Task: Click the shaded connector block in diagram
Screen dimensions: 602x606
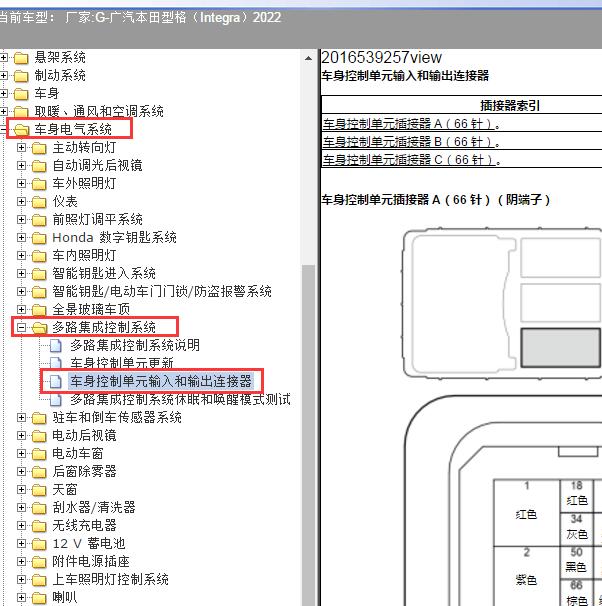Action: tap(561, 347)
